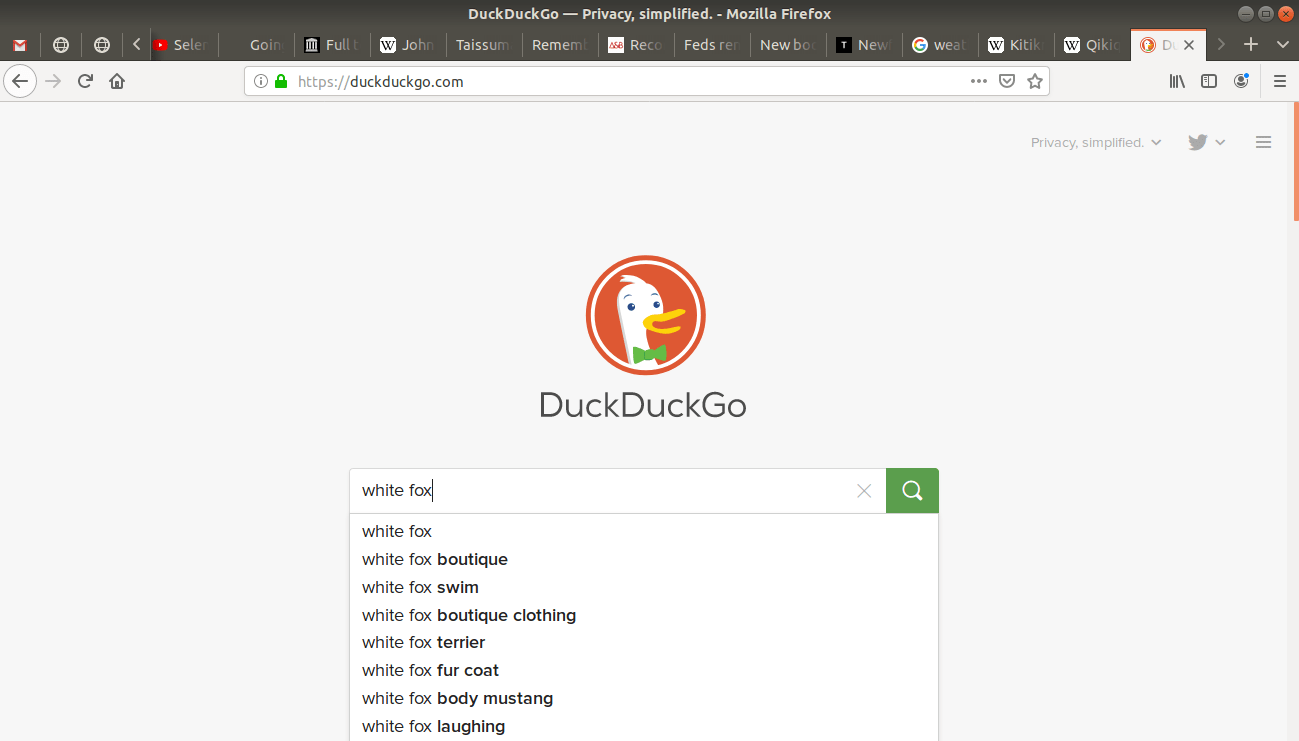Clear the search field with the X
The image size is (1299, 741).
tap(864, 490)
